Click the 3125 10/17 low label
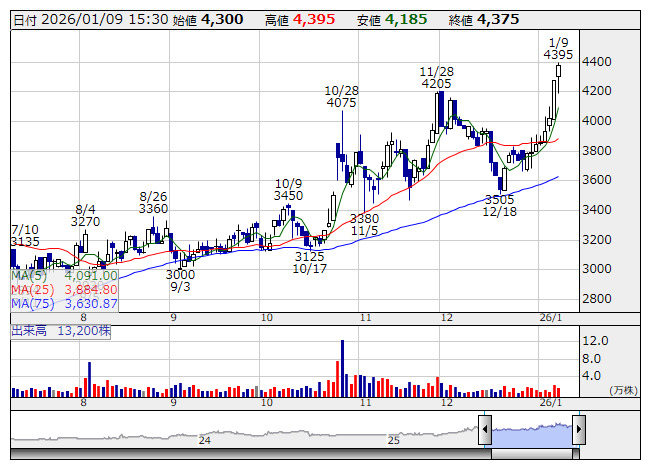This screenshot has height=470, width=653. (309, 262)
